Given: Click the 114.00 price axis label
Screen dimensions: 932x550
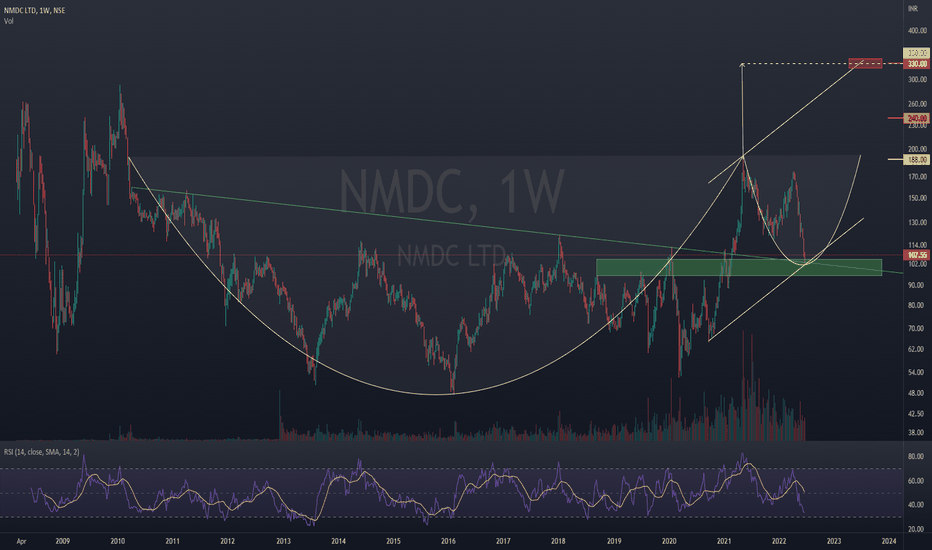Looking at the screenshot, I should (x=917, y=245).
